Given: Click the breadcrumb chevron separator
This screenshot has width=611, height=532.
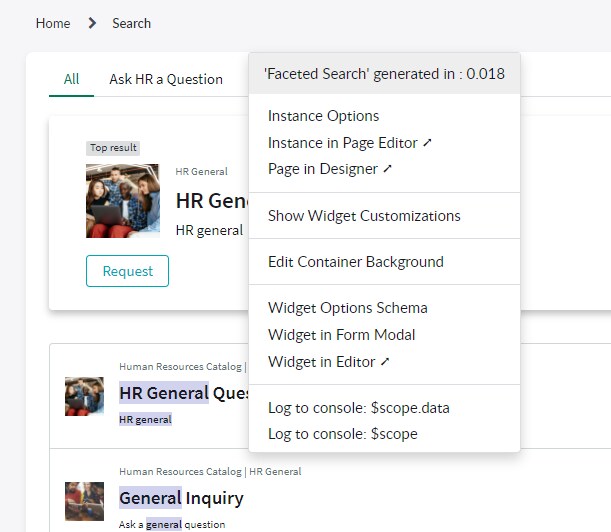Looking at the screenshot, I should 92,23.
